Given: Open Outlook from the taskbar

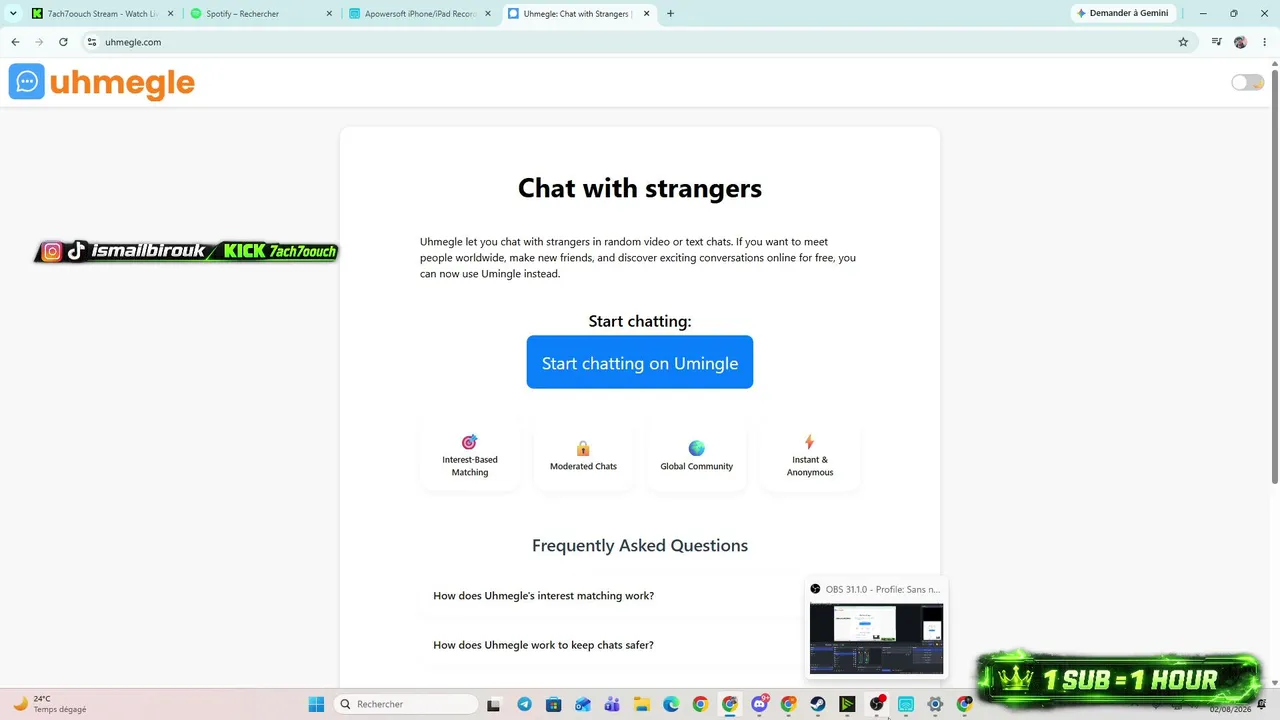Looking at the screenshot, I should click(582, 704).
